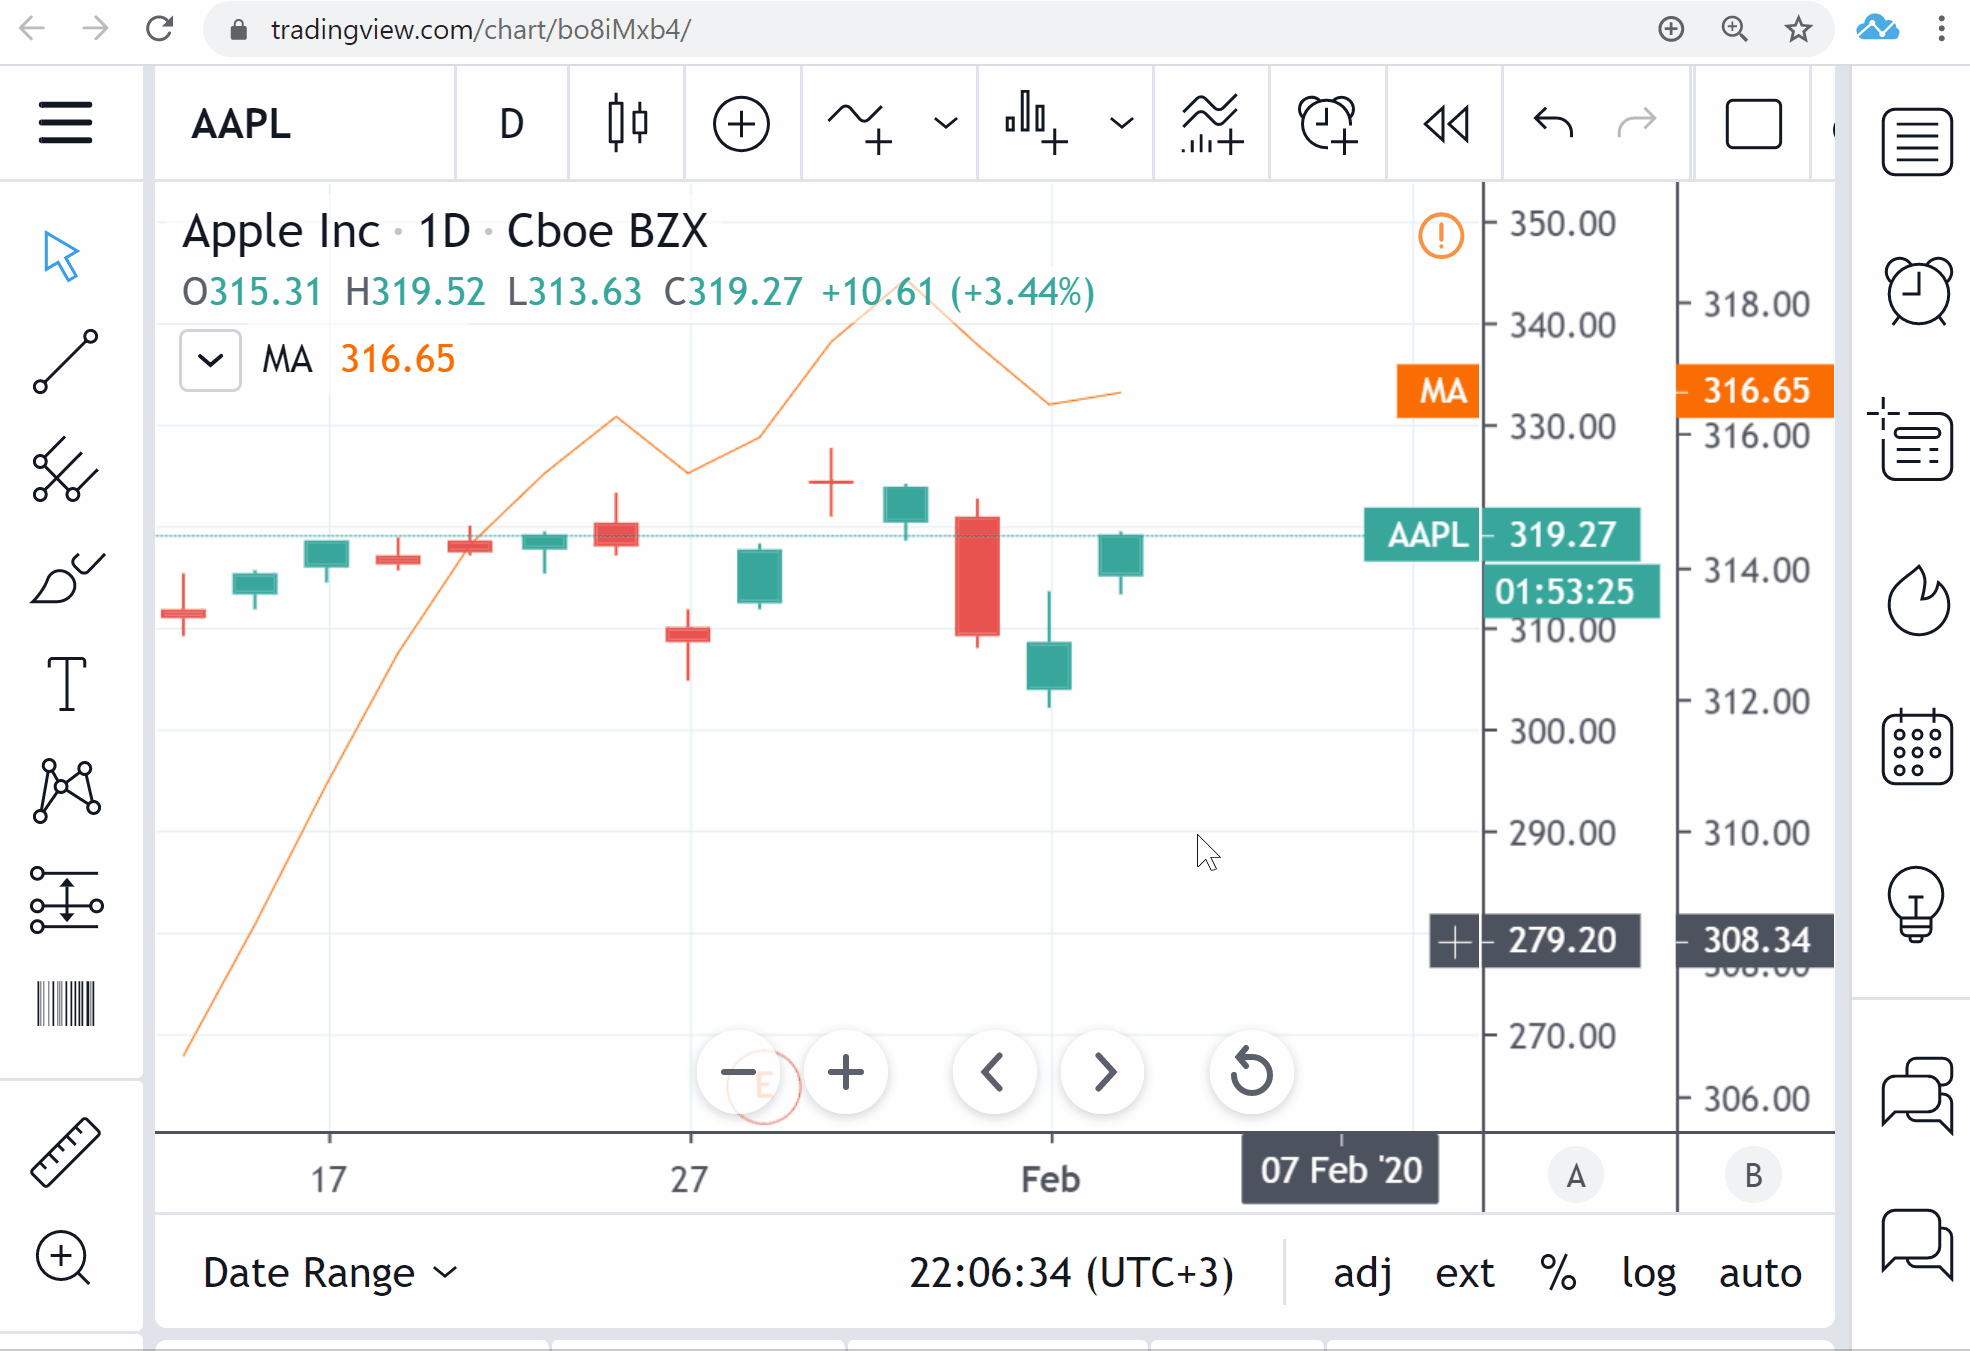This screenshot has height=1351, width=1970.
Task: Open the main hamburger menu
Action: (66, 123)
